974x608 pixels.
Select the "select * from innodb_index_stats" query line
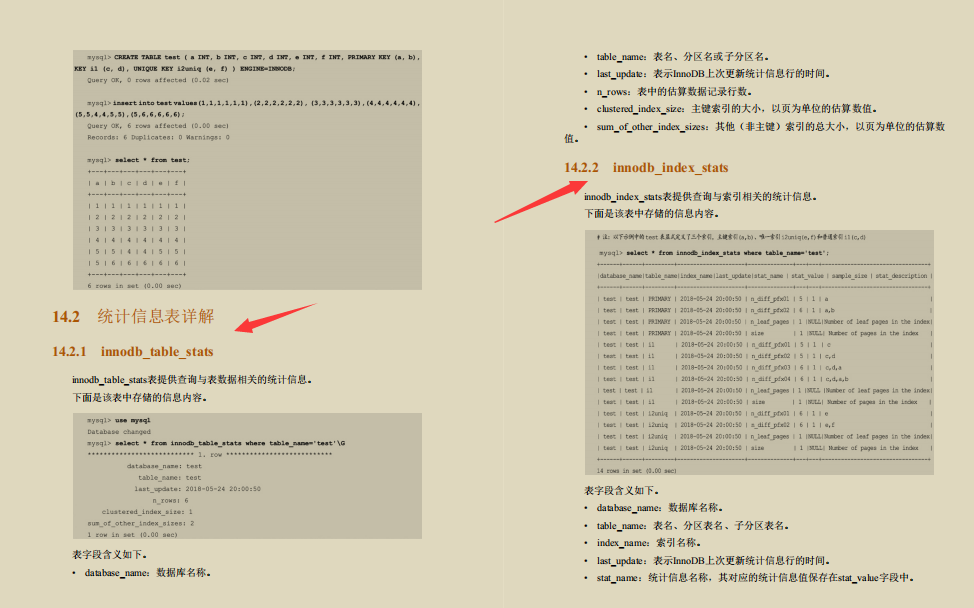714,253
